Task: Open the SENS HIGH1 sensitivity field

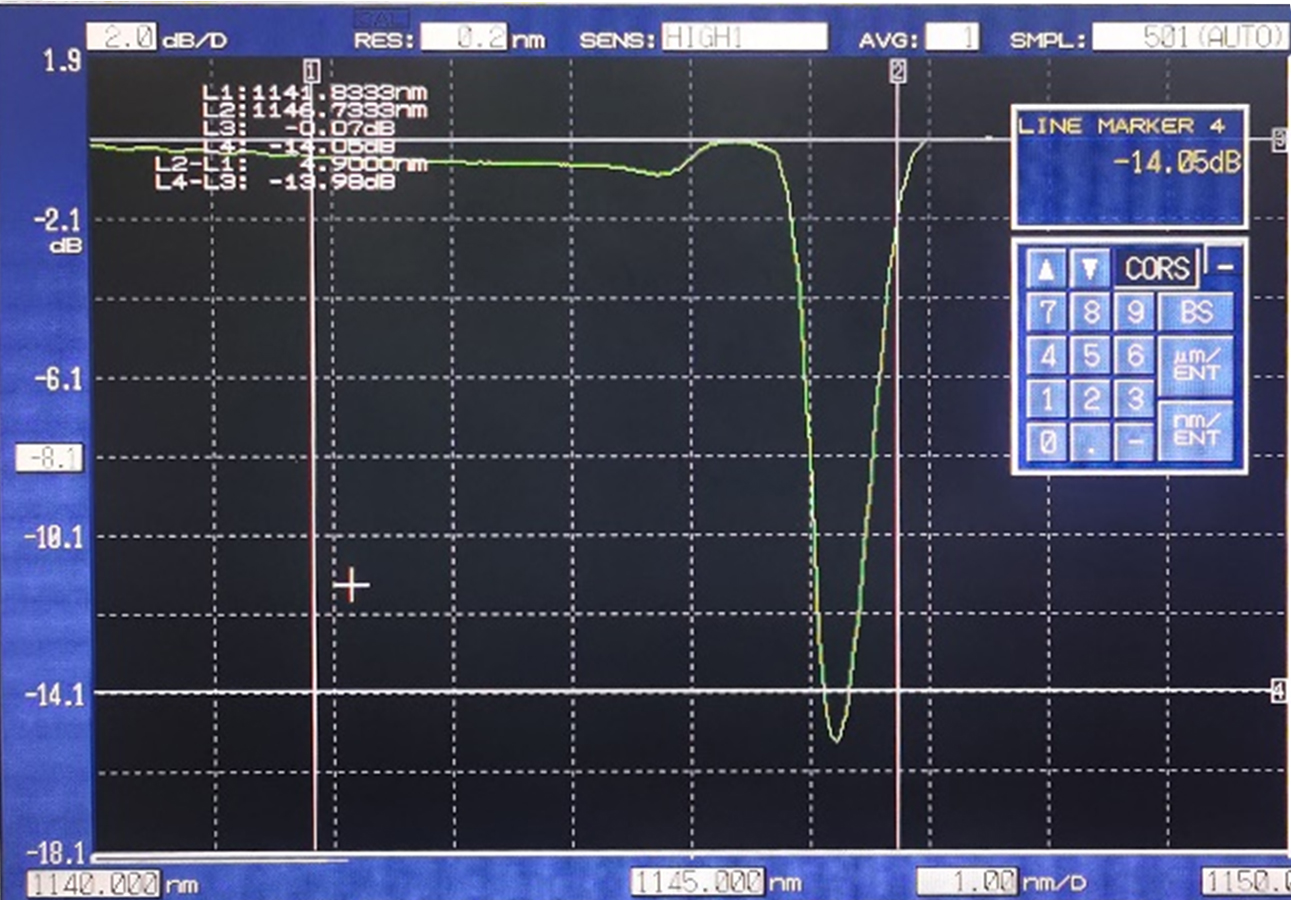Action: pos(744,38)
